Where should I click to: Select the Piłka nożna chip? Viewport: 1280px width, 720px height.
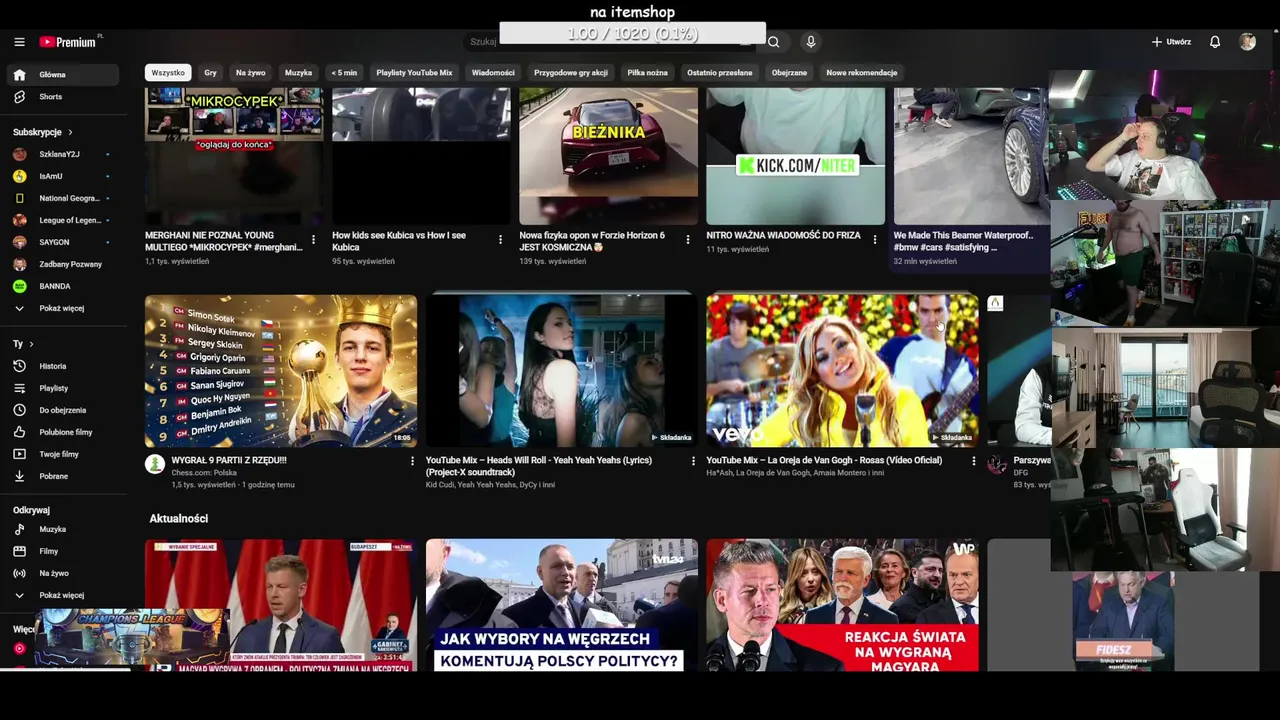(647, 73)
